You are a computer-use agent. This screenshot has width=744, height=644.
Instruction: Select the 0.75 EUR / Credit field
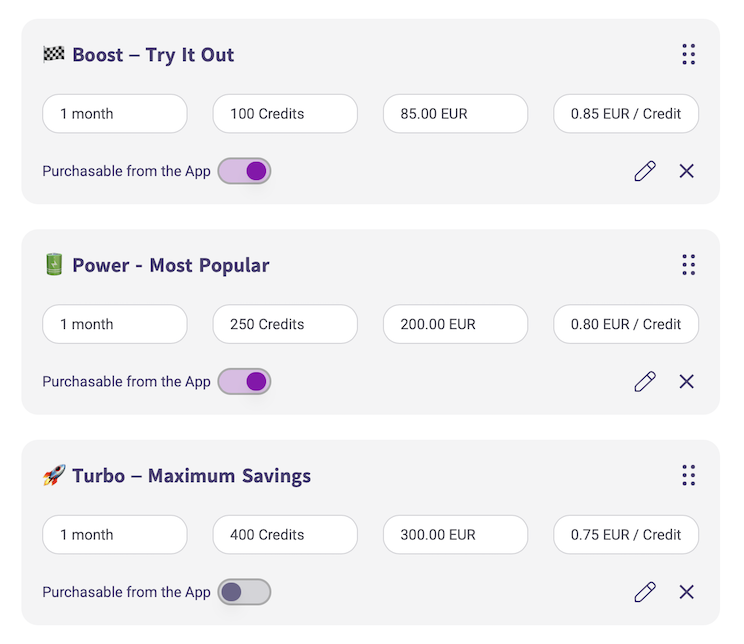point(626,535)
